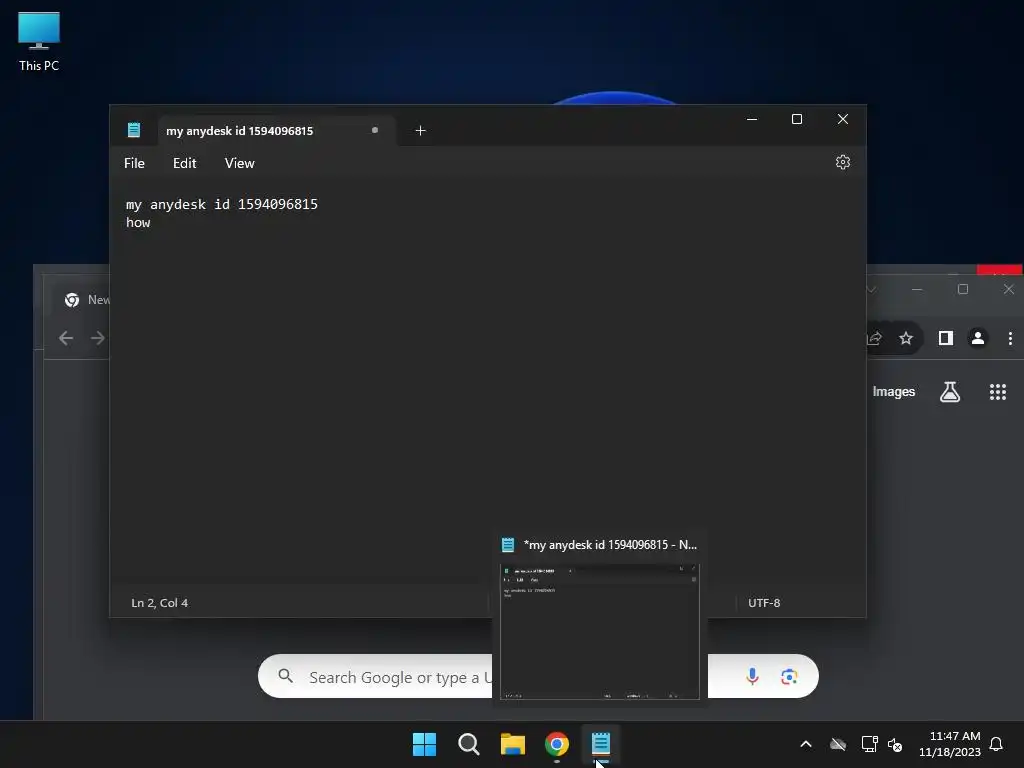Click the magnifier icon in Google search box
The width and height of the screenshot is (1024, 768).
pos(285,676)
